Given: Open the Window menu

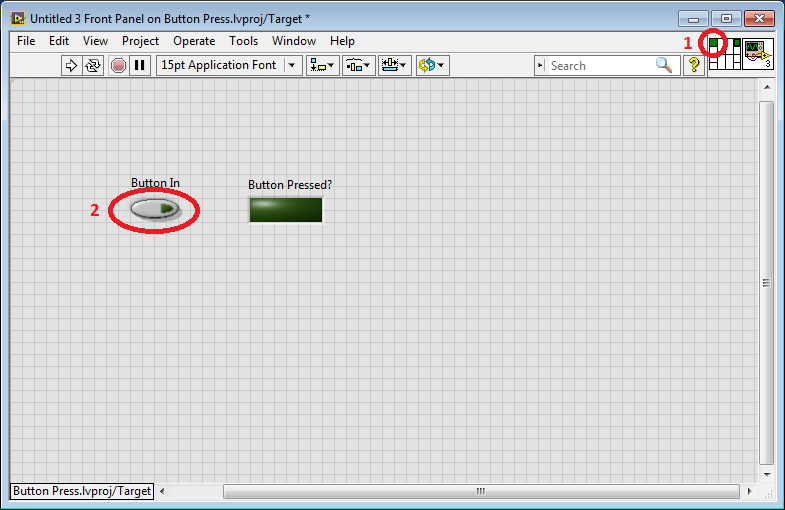Looking at the screenshot, I should coord(294,41).
